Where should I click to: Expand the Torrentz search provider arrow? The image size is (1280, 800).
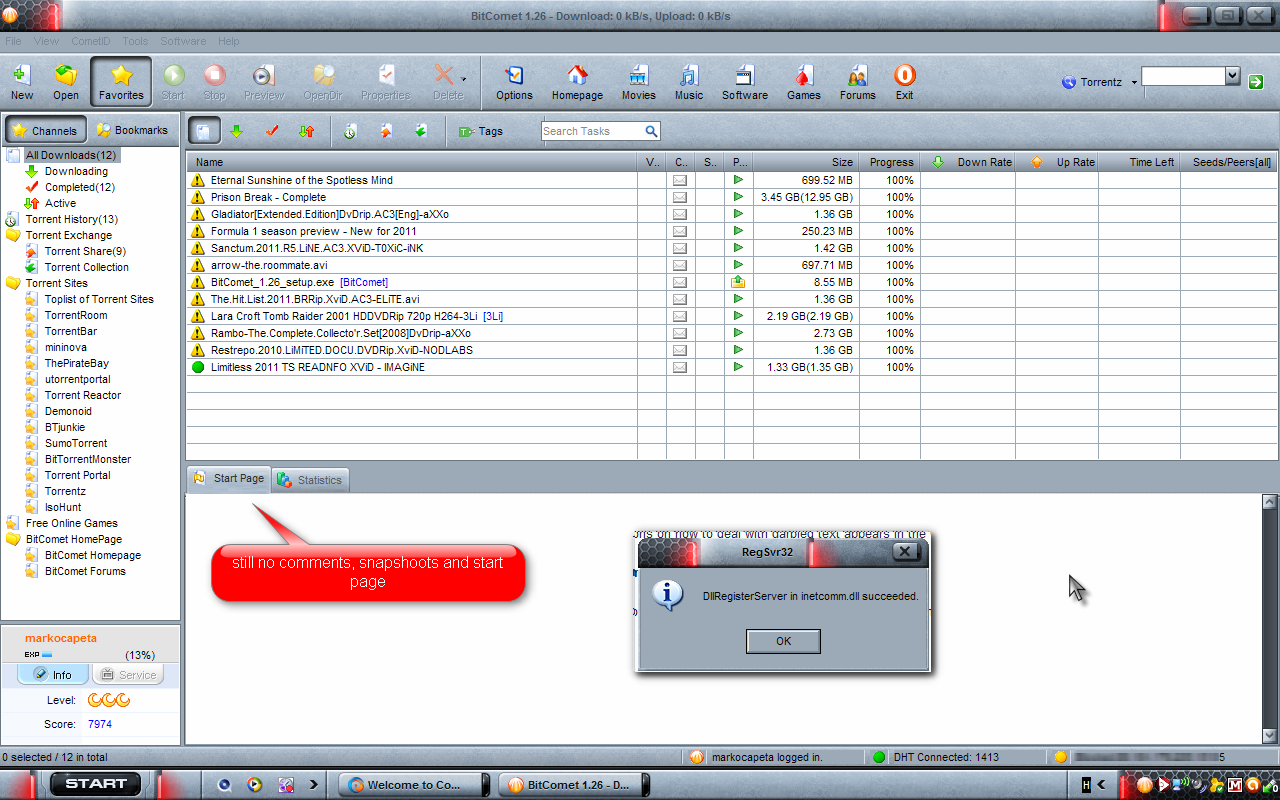click(1134, 83)
